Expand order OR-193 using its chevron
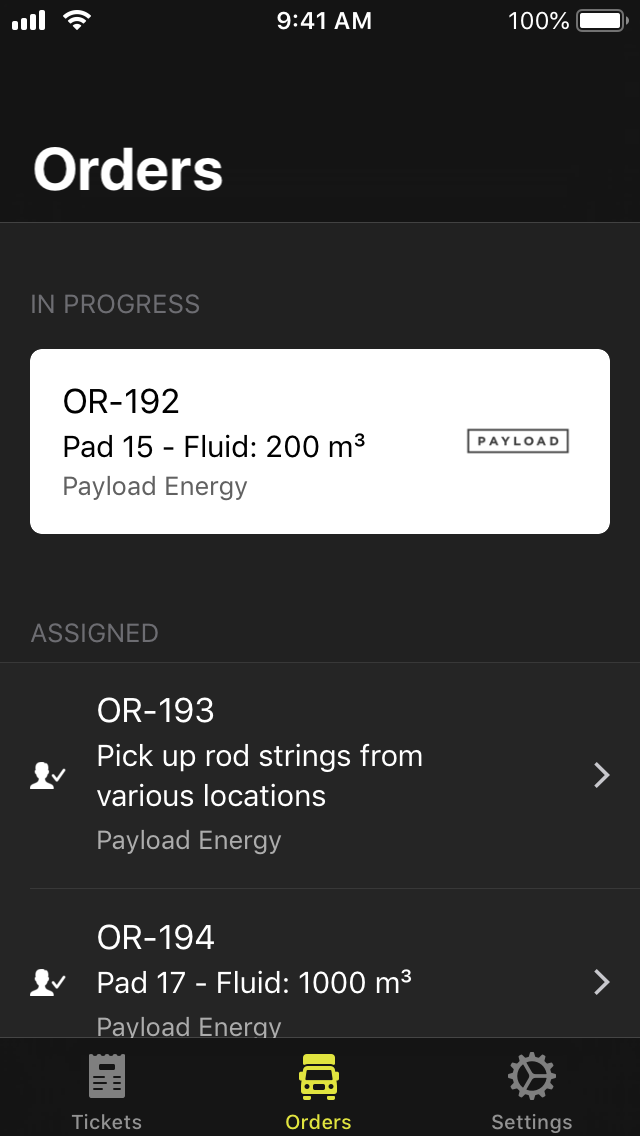Screen dimensions: 640x1136 click(x=601, y=775)
